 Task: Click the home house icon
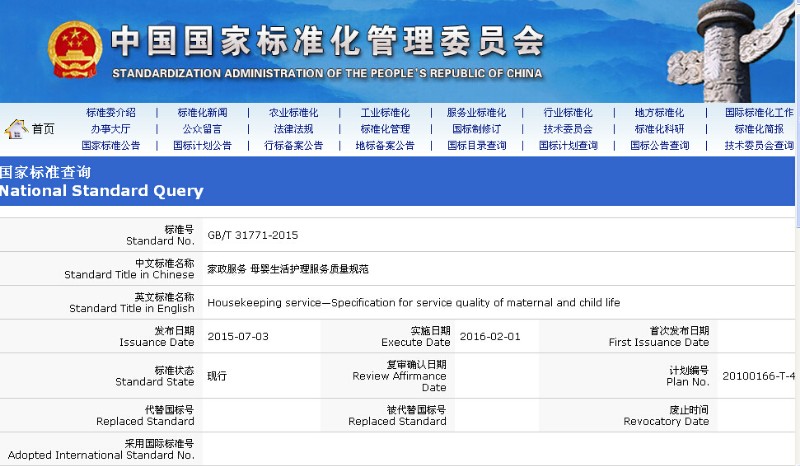(16, 129)
